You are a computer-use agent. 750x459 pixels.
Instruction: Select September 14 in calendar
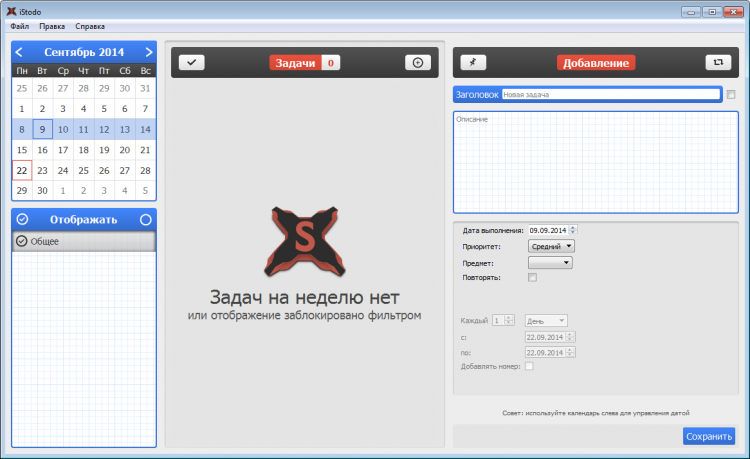tap(145, 129)
